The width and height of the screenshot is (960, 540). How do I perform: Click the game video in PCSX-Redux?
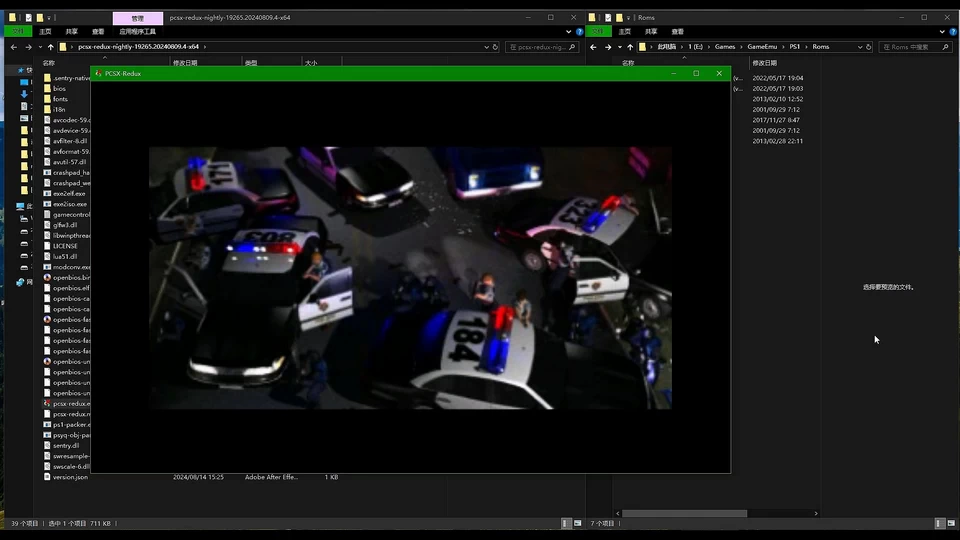pos(410,277)
